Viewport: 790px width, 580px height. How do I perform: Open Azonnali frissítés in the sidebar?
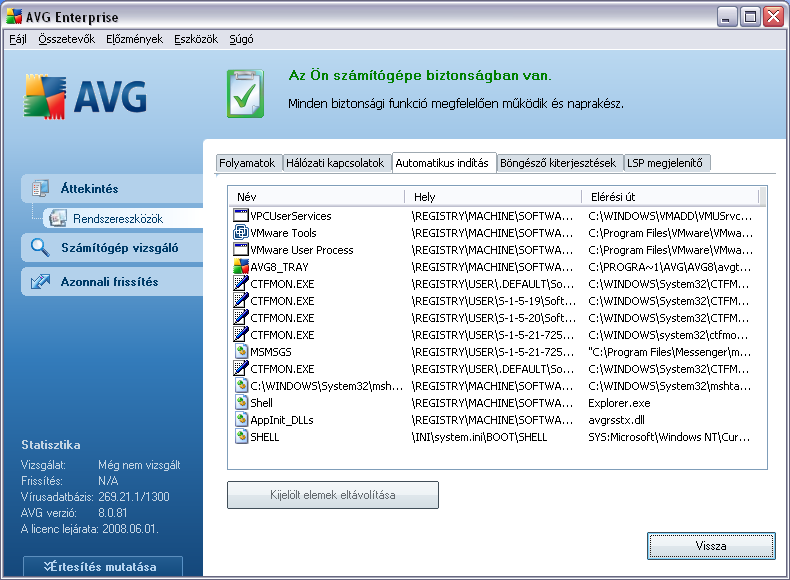[112, 282]
